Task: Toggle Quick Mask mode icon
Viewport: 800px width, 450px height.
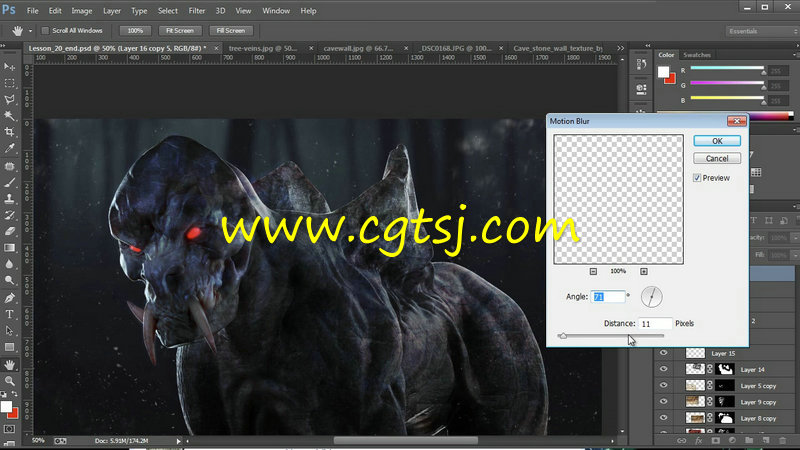Action: pos(9,429)
